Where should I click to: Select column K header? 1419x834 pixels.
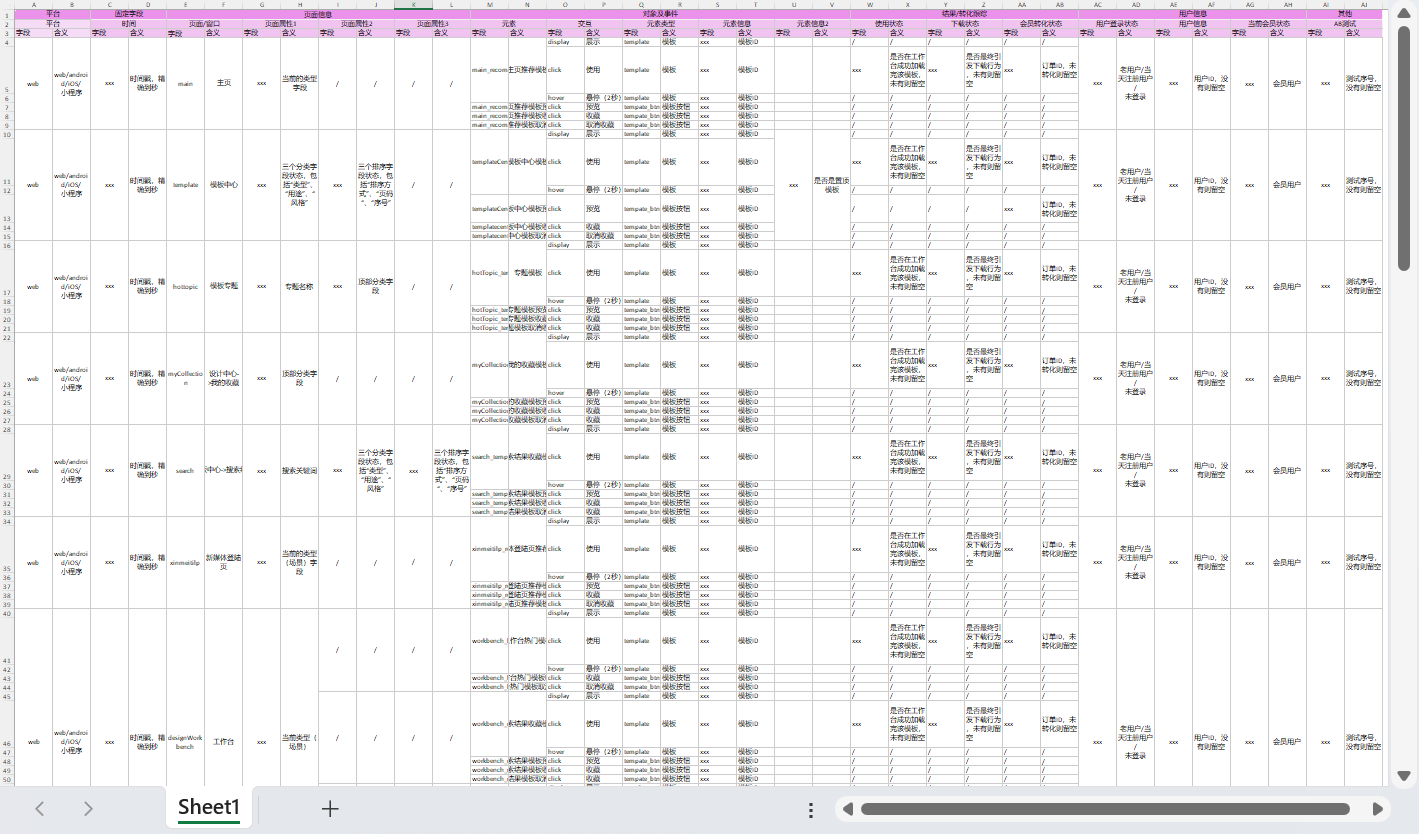(413, 5)
